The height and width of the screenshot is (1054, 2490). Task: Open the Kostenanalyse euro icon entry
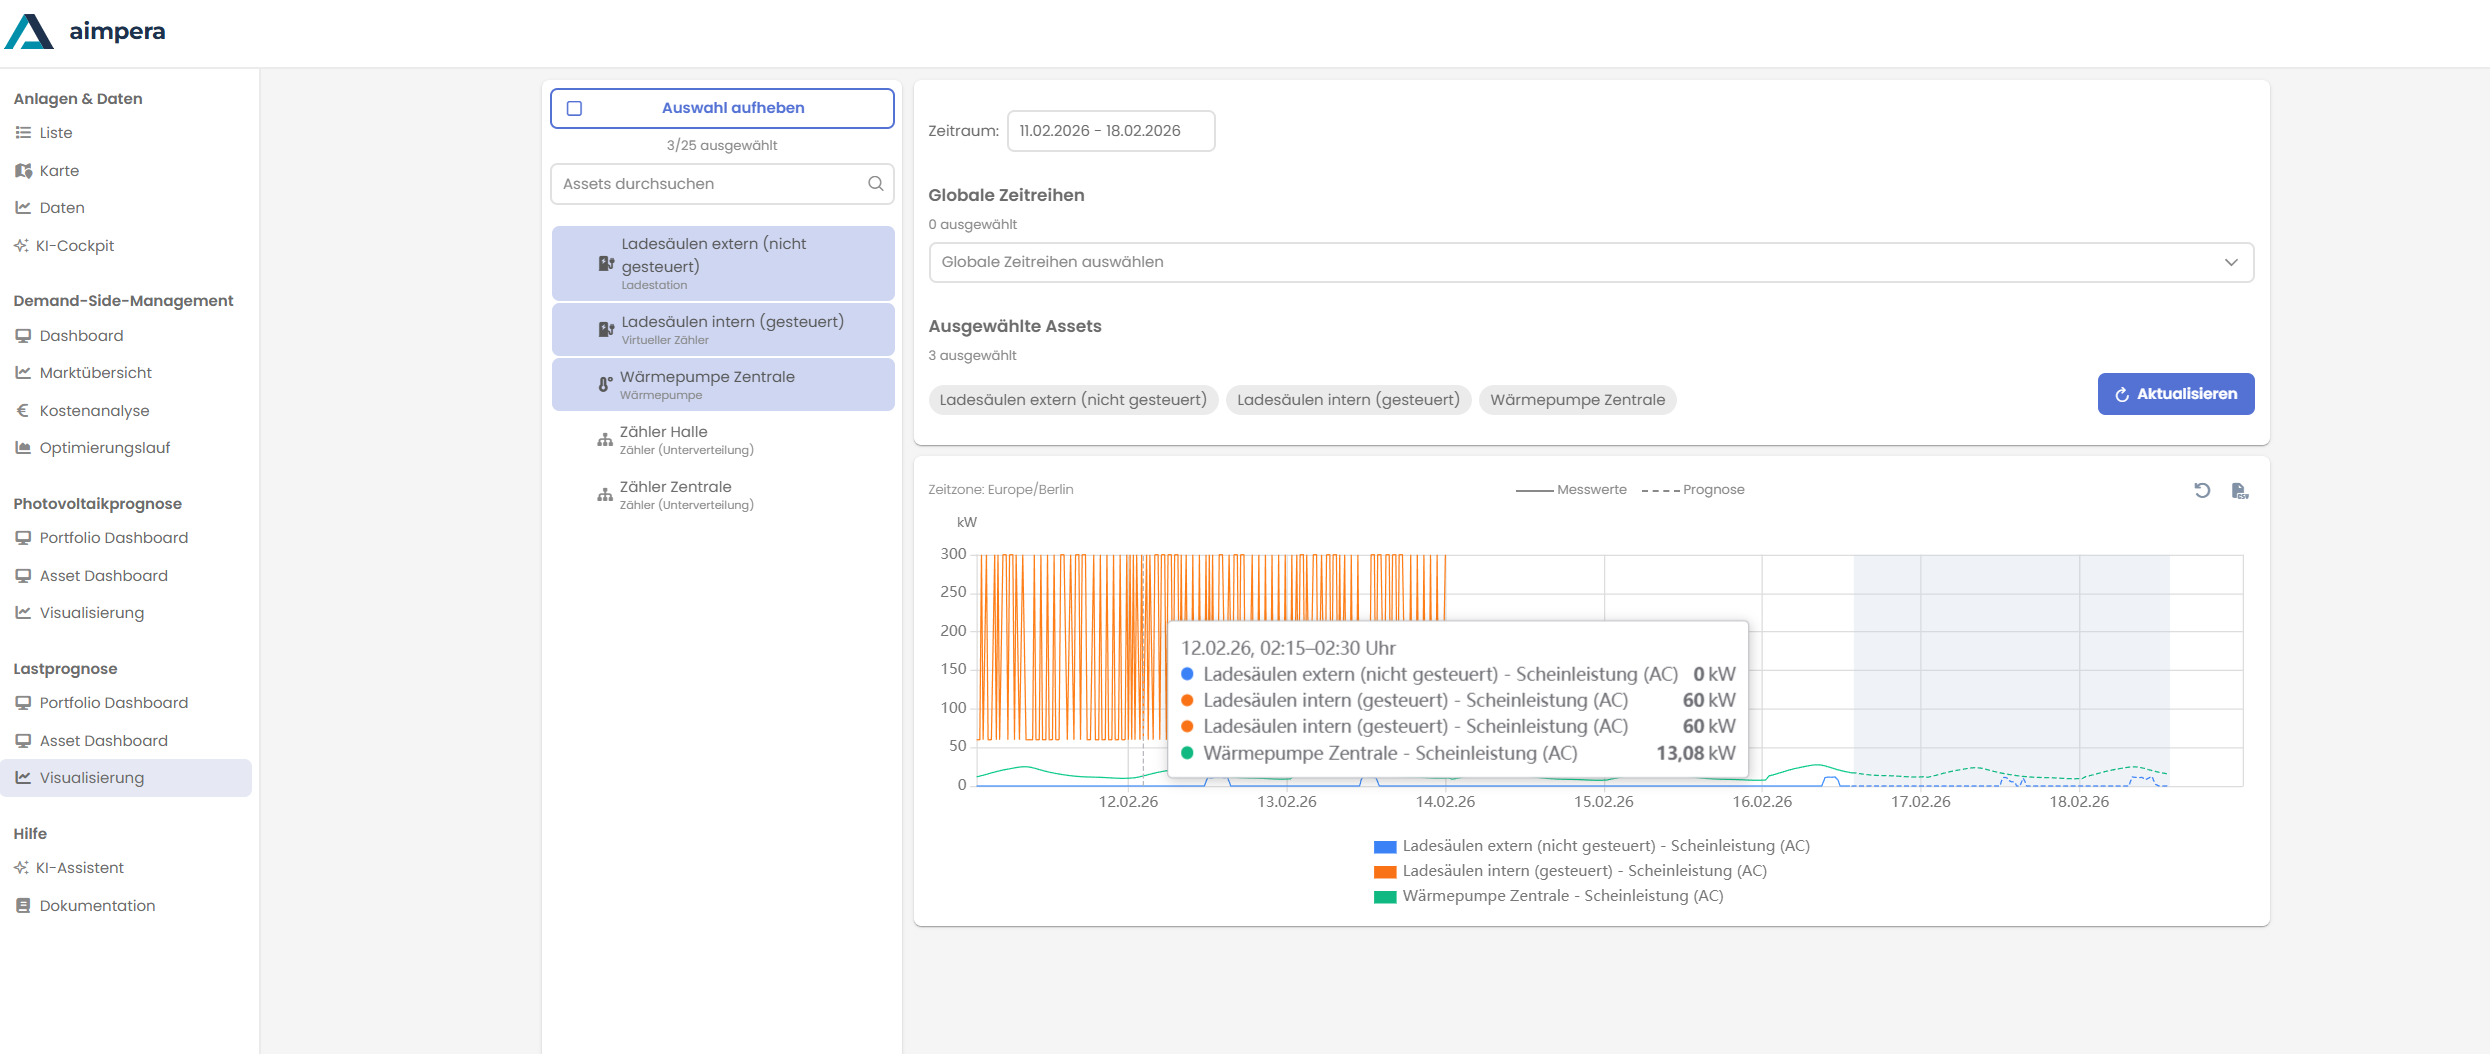point(94,411)
